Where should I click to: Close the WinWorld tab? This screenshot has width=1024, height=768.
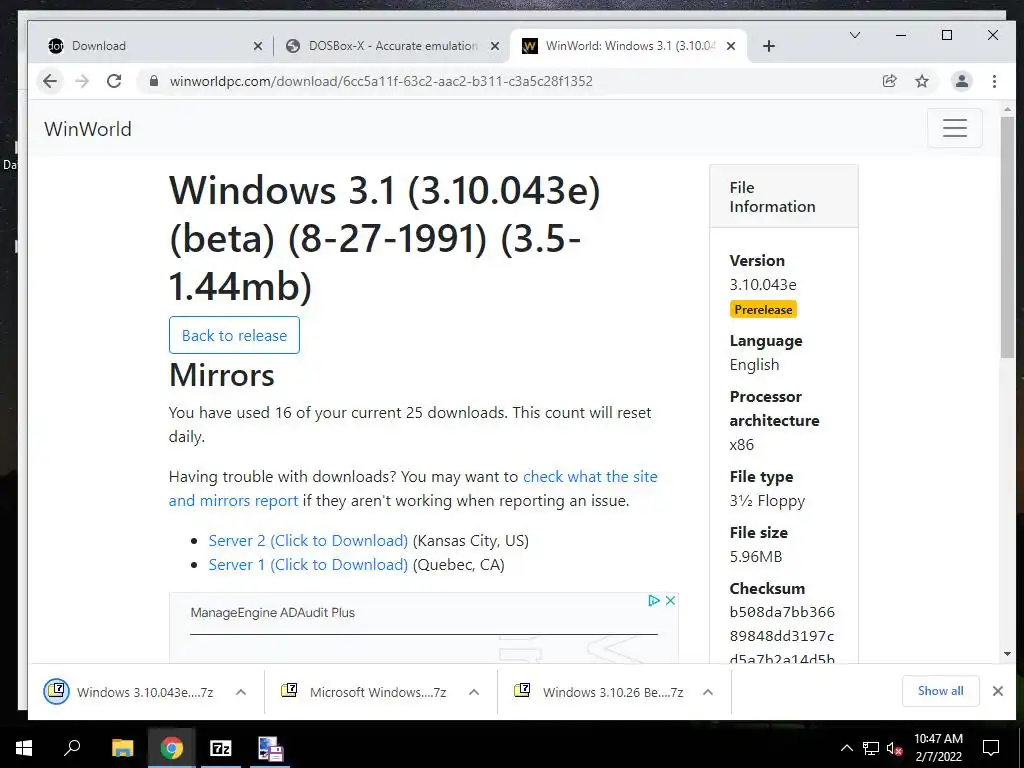pyautogui.click(x=731, y=46)
